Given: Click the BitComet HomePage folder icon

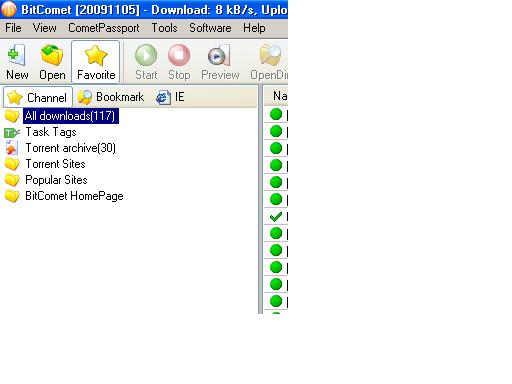Looking at the screenshot, I should (x=12, y=196).
